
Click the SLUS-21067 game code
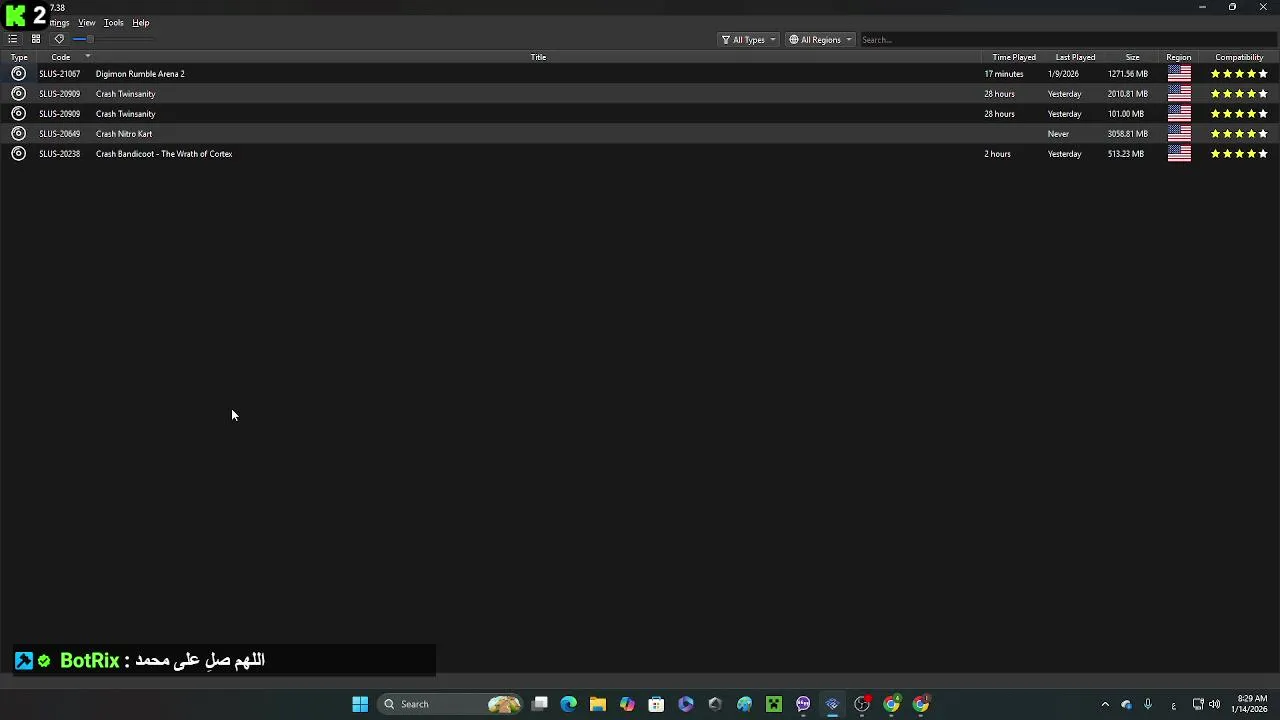[60, 74]
